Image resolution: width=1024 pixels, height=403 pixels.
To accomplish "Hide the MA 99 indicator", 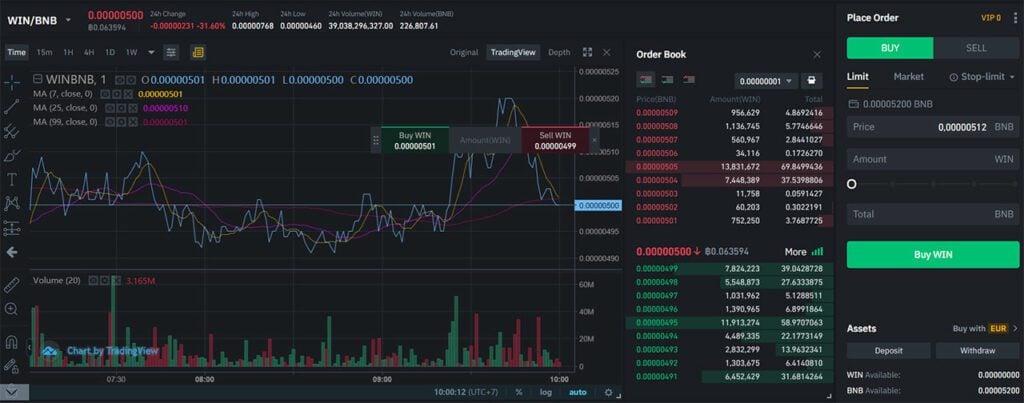I will 110,121.
